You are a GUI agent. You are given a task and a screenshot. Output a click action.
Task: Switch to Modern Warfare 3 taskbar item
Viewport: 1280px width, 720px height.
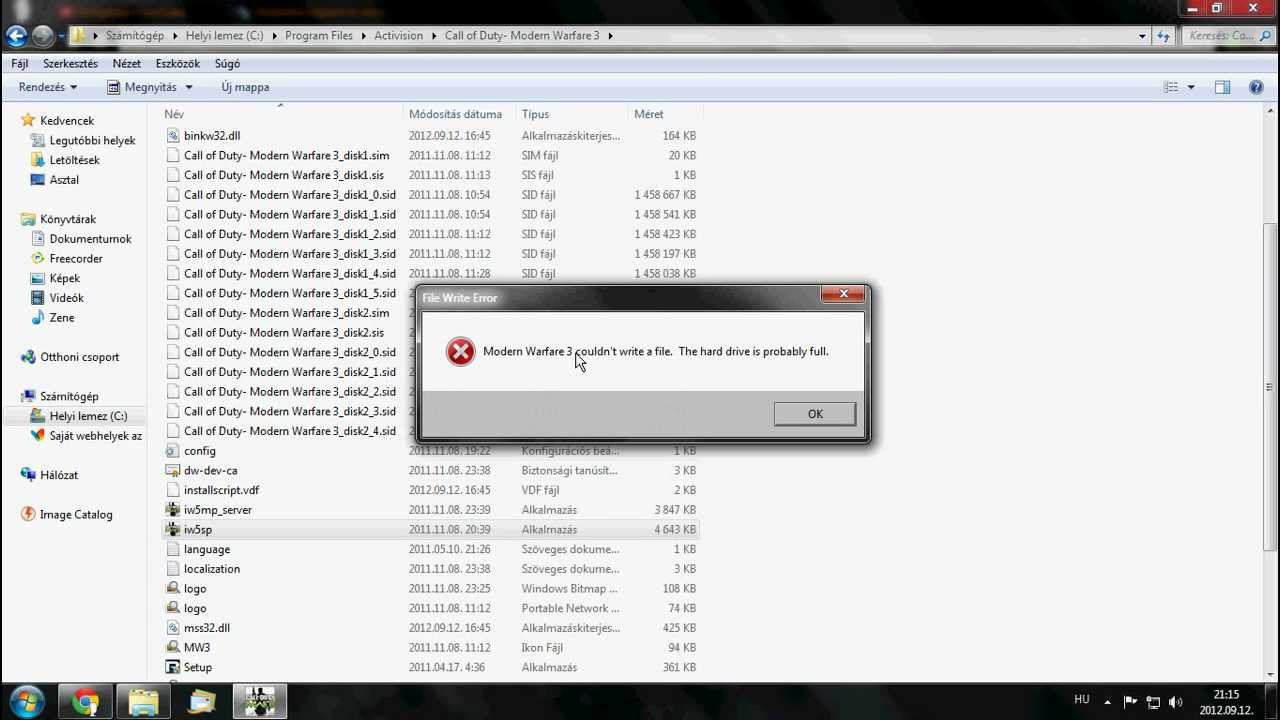coord(260,702)
